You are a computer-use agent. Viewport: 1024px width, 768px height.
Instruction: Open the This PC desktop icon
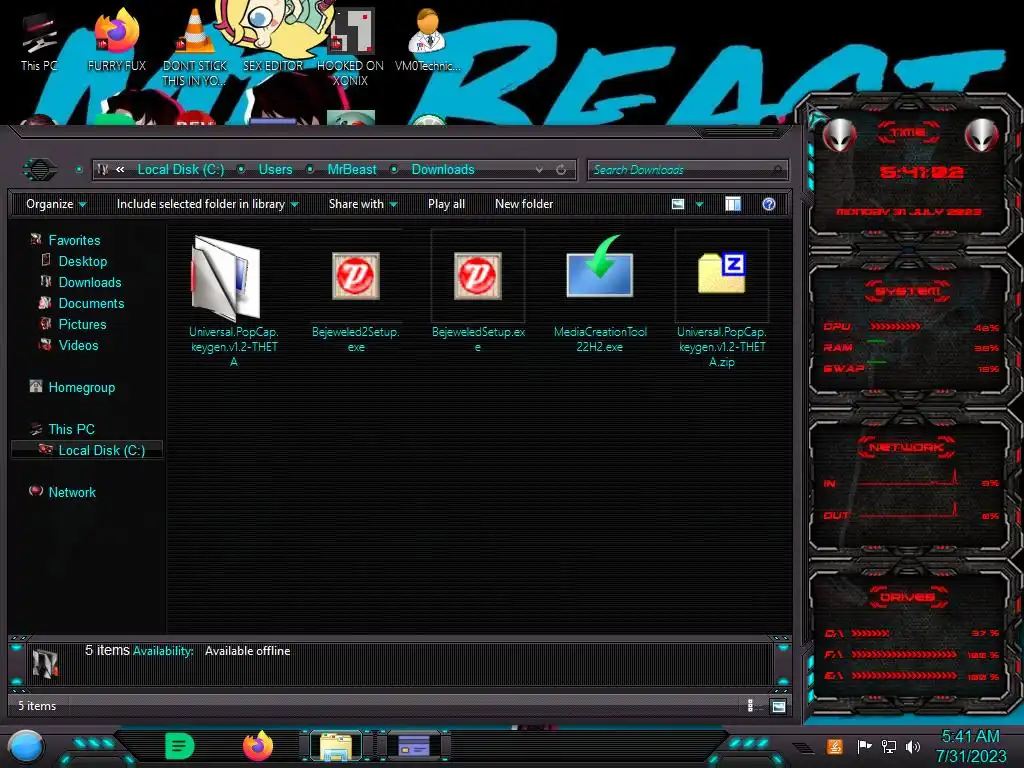[x=39, y=40]
